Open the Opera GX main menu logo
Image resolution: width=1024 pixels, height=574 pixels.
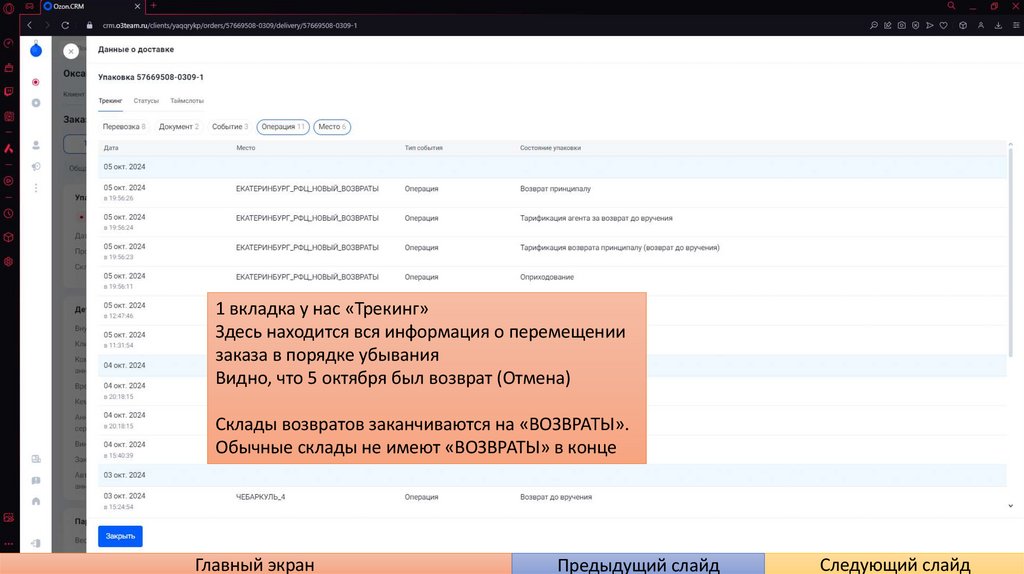[8, 8]
